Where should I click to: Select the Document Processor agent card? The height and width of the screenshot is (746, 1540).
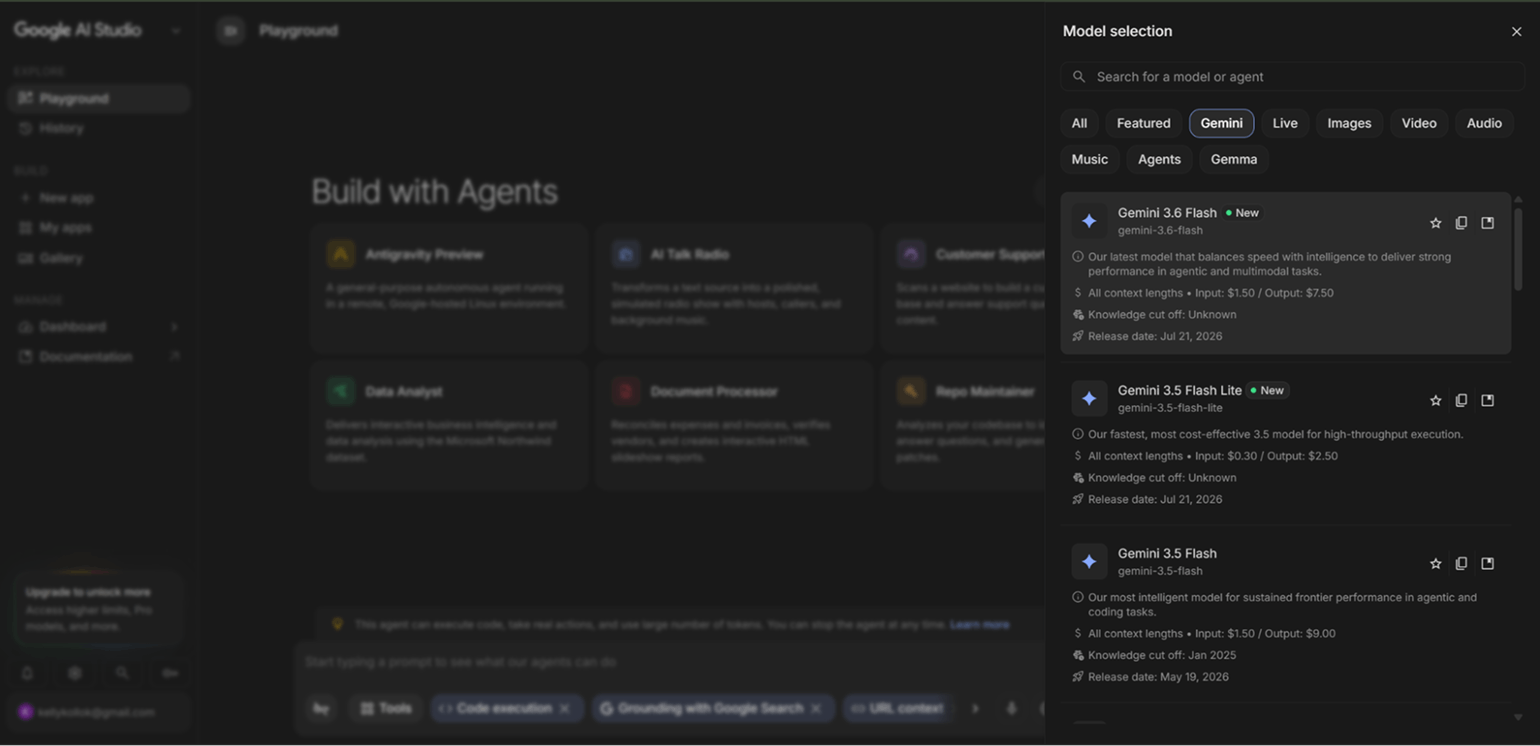(734, 425)
